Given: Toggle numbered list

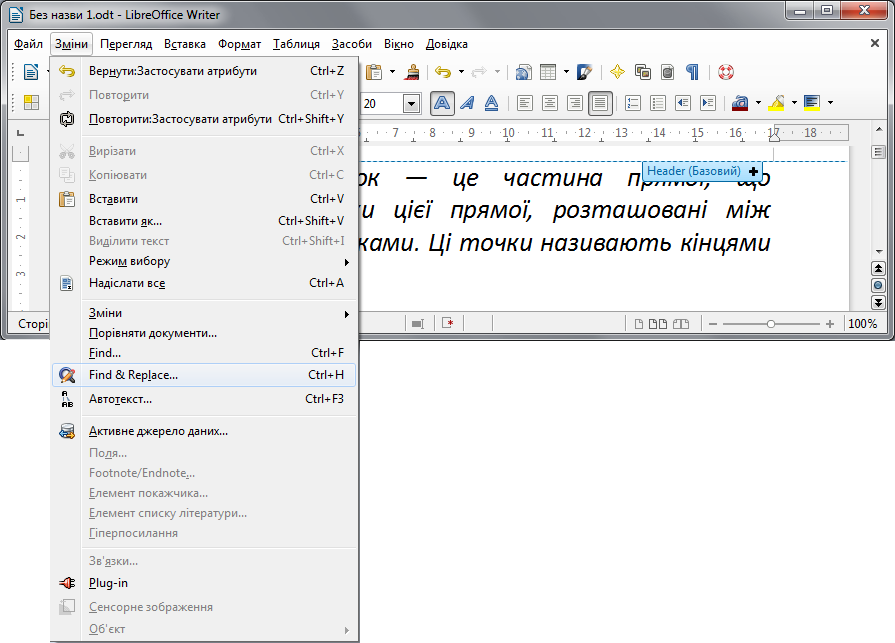Looking at the screenshot, I should (632, 103).
